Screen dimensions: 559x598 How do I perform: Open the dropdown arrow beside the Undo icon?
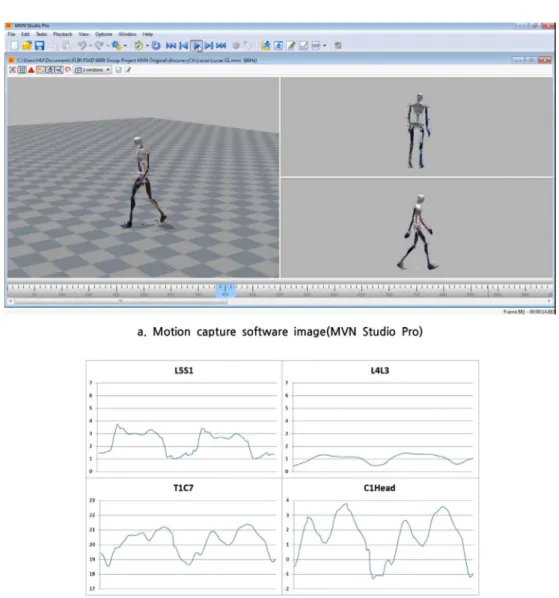(90, 46)
